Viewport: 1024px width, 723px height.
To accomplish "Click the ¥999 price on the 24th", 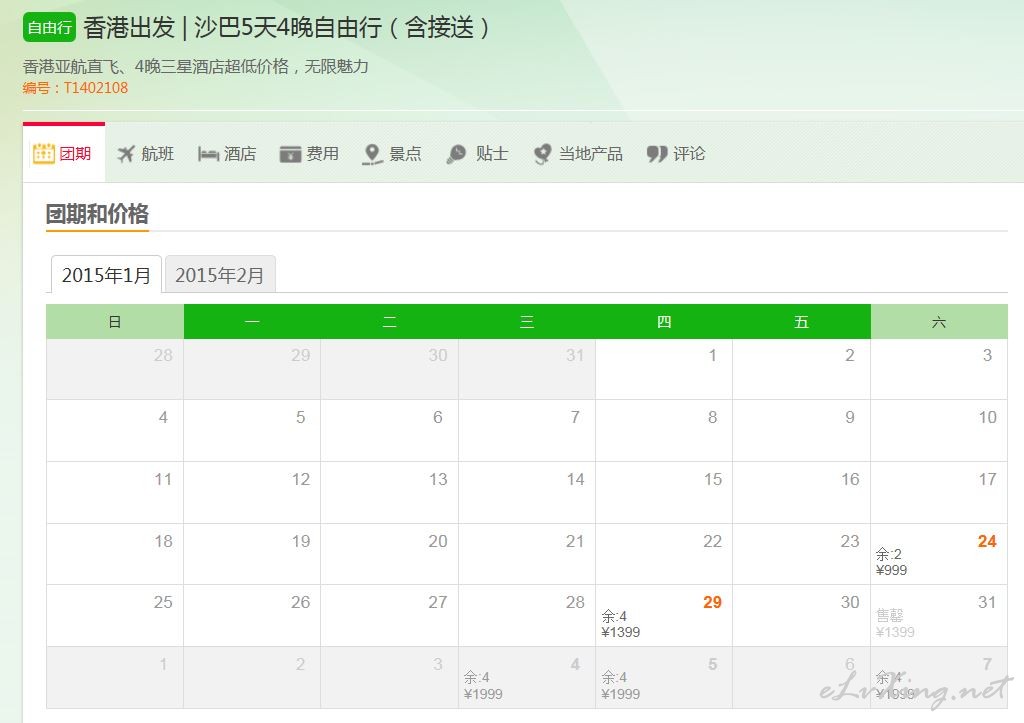I will [891, 570].
